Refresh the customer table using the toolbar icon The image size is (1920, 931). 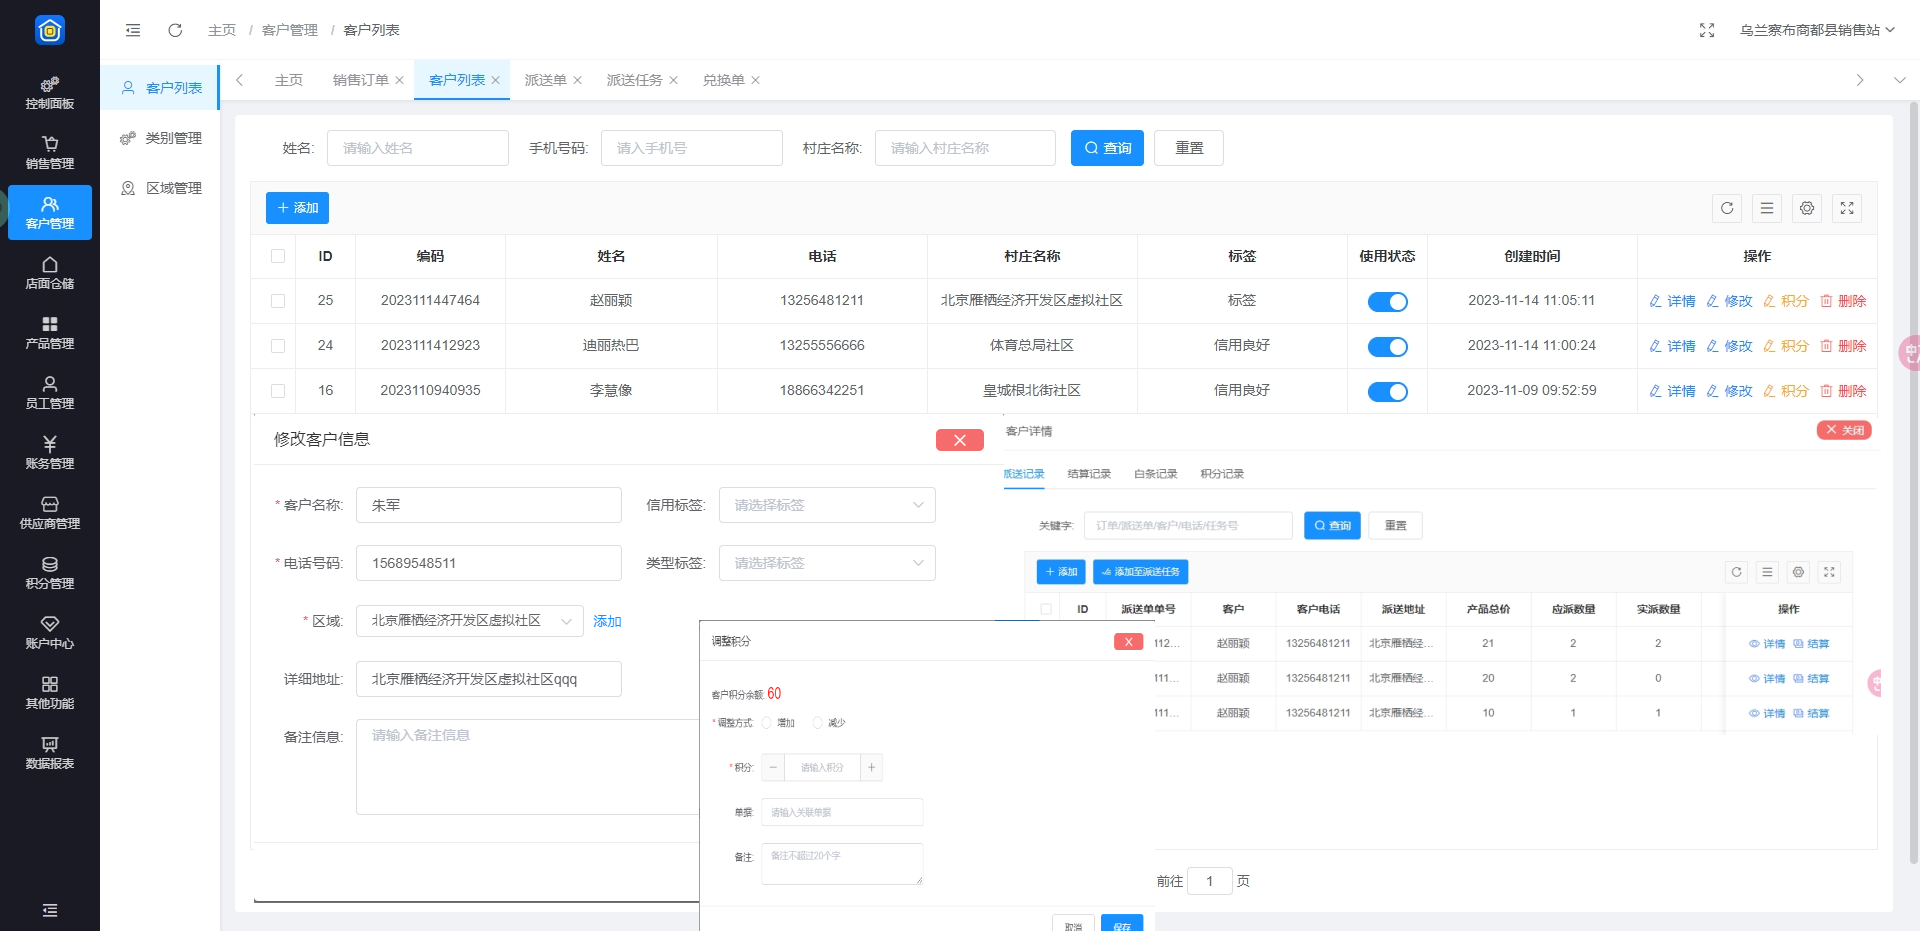(x=1727, y=208)
